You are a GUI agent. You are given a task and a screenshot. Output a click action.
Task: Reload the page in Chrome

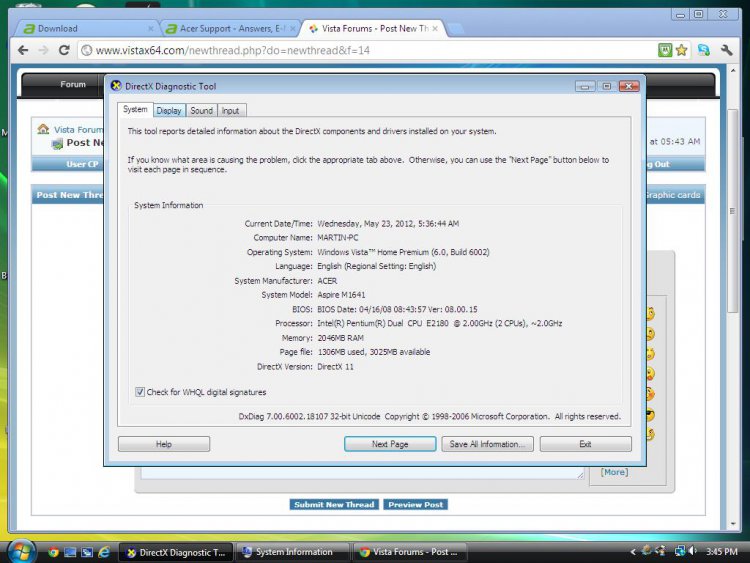(x=64, y=50)
